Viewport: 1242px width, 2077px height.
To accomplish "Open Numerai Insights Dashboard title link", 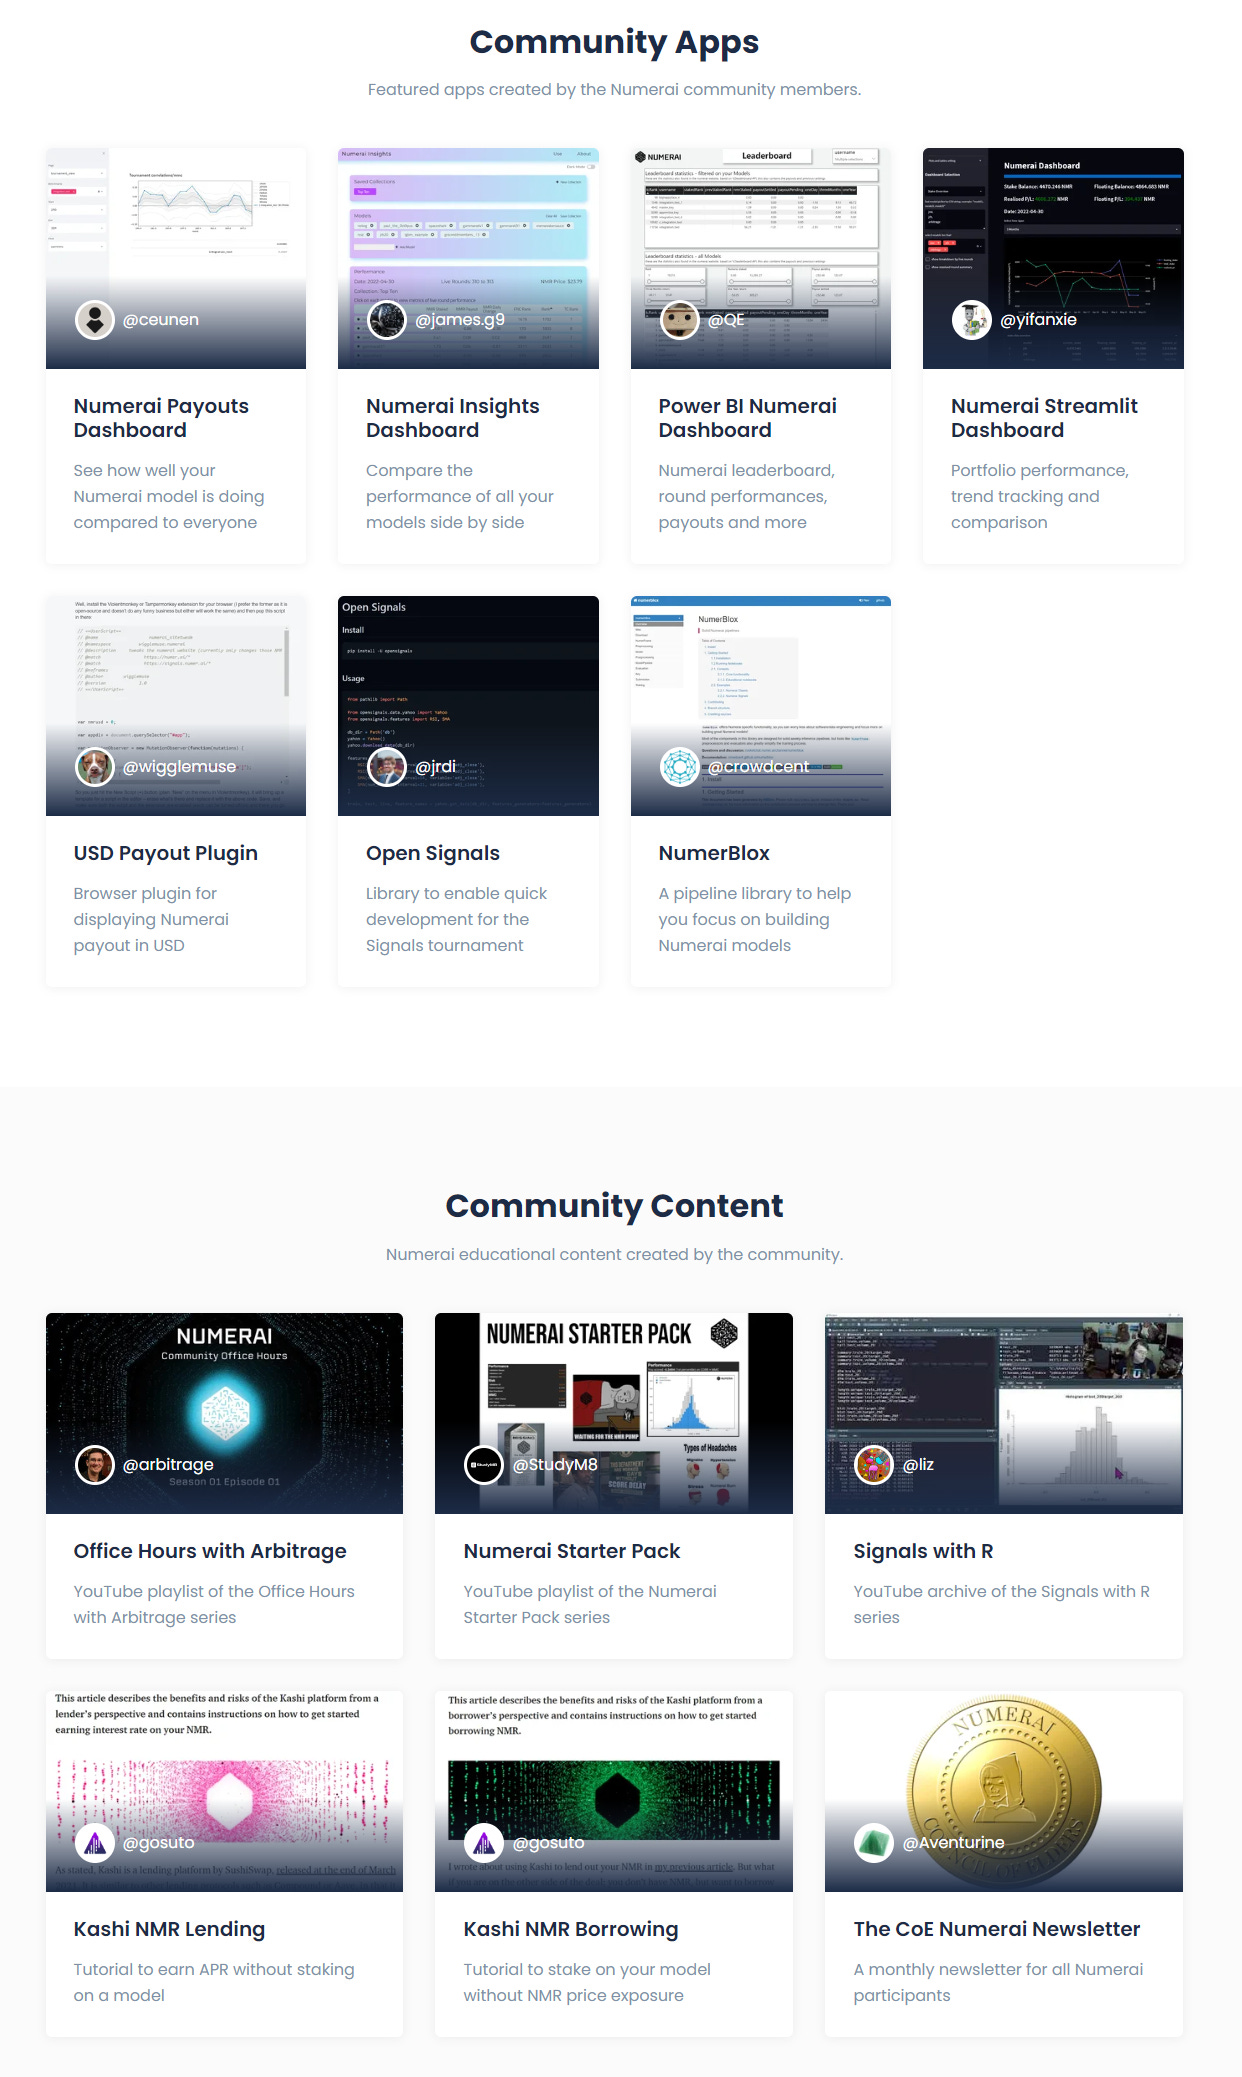I will tap(453, 418).
